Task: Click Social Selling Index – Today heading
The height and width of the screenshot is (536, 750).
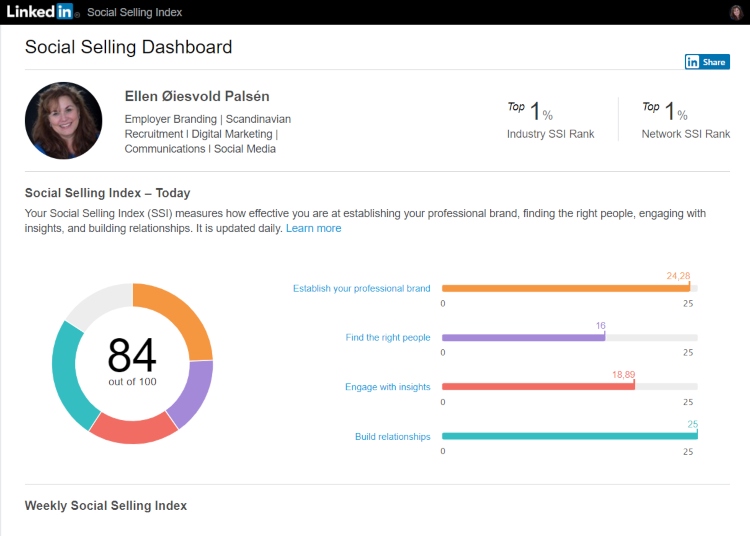Action: [x=108, y=193]
